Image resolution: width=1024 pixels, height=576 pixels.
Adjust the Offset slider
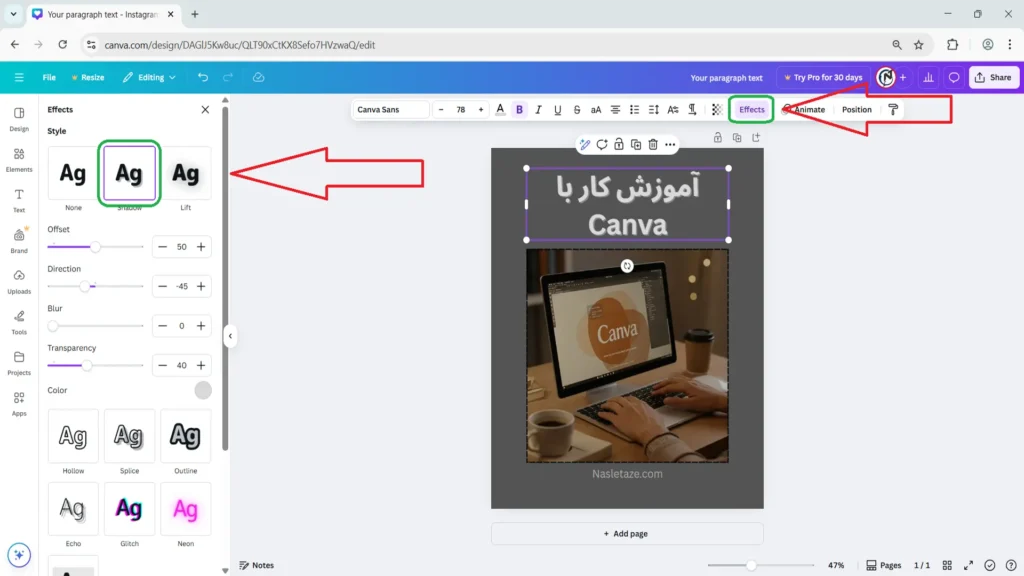(x=95, y=247)
